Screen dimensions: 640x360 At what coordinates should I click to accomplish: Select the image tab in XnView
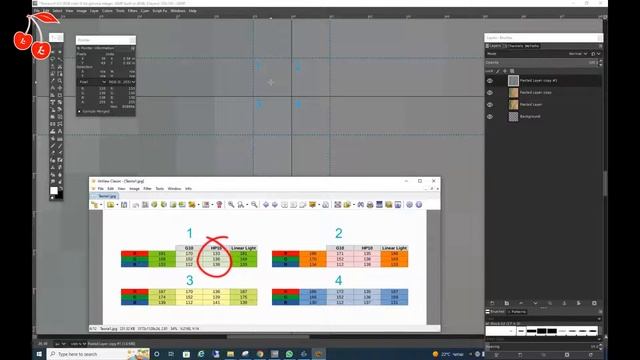pyautogui.click(x=105, y=196)
